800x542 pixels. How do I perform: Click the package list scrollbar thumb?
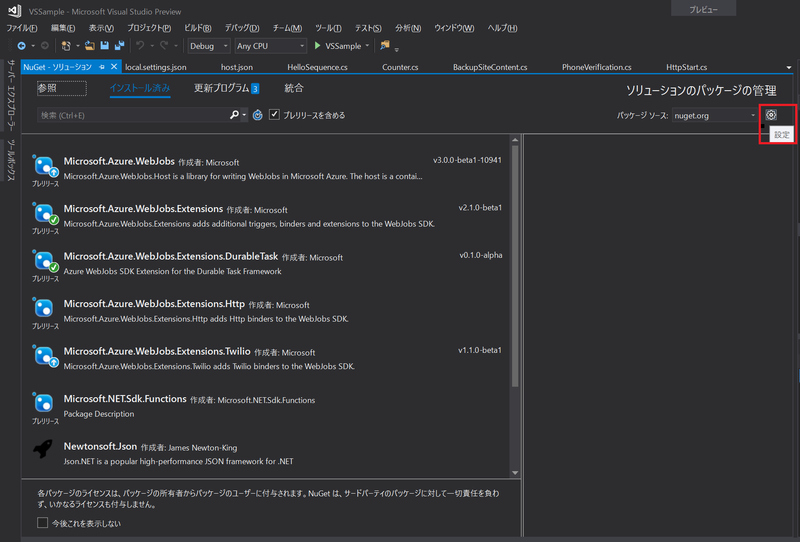point(515,266)
